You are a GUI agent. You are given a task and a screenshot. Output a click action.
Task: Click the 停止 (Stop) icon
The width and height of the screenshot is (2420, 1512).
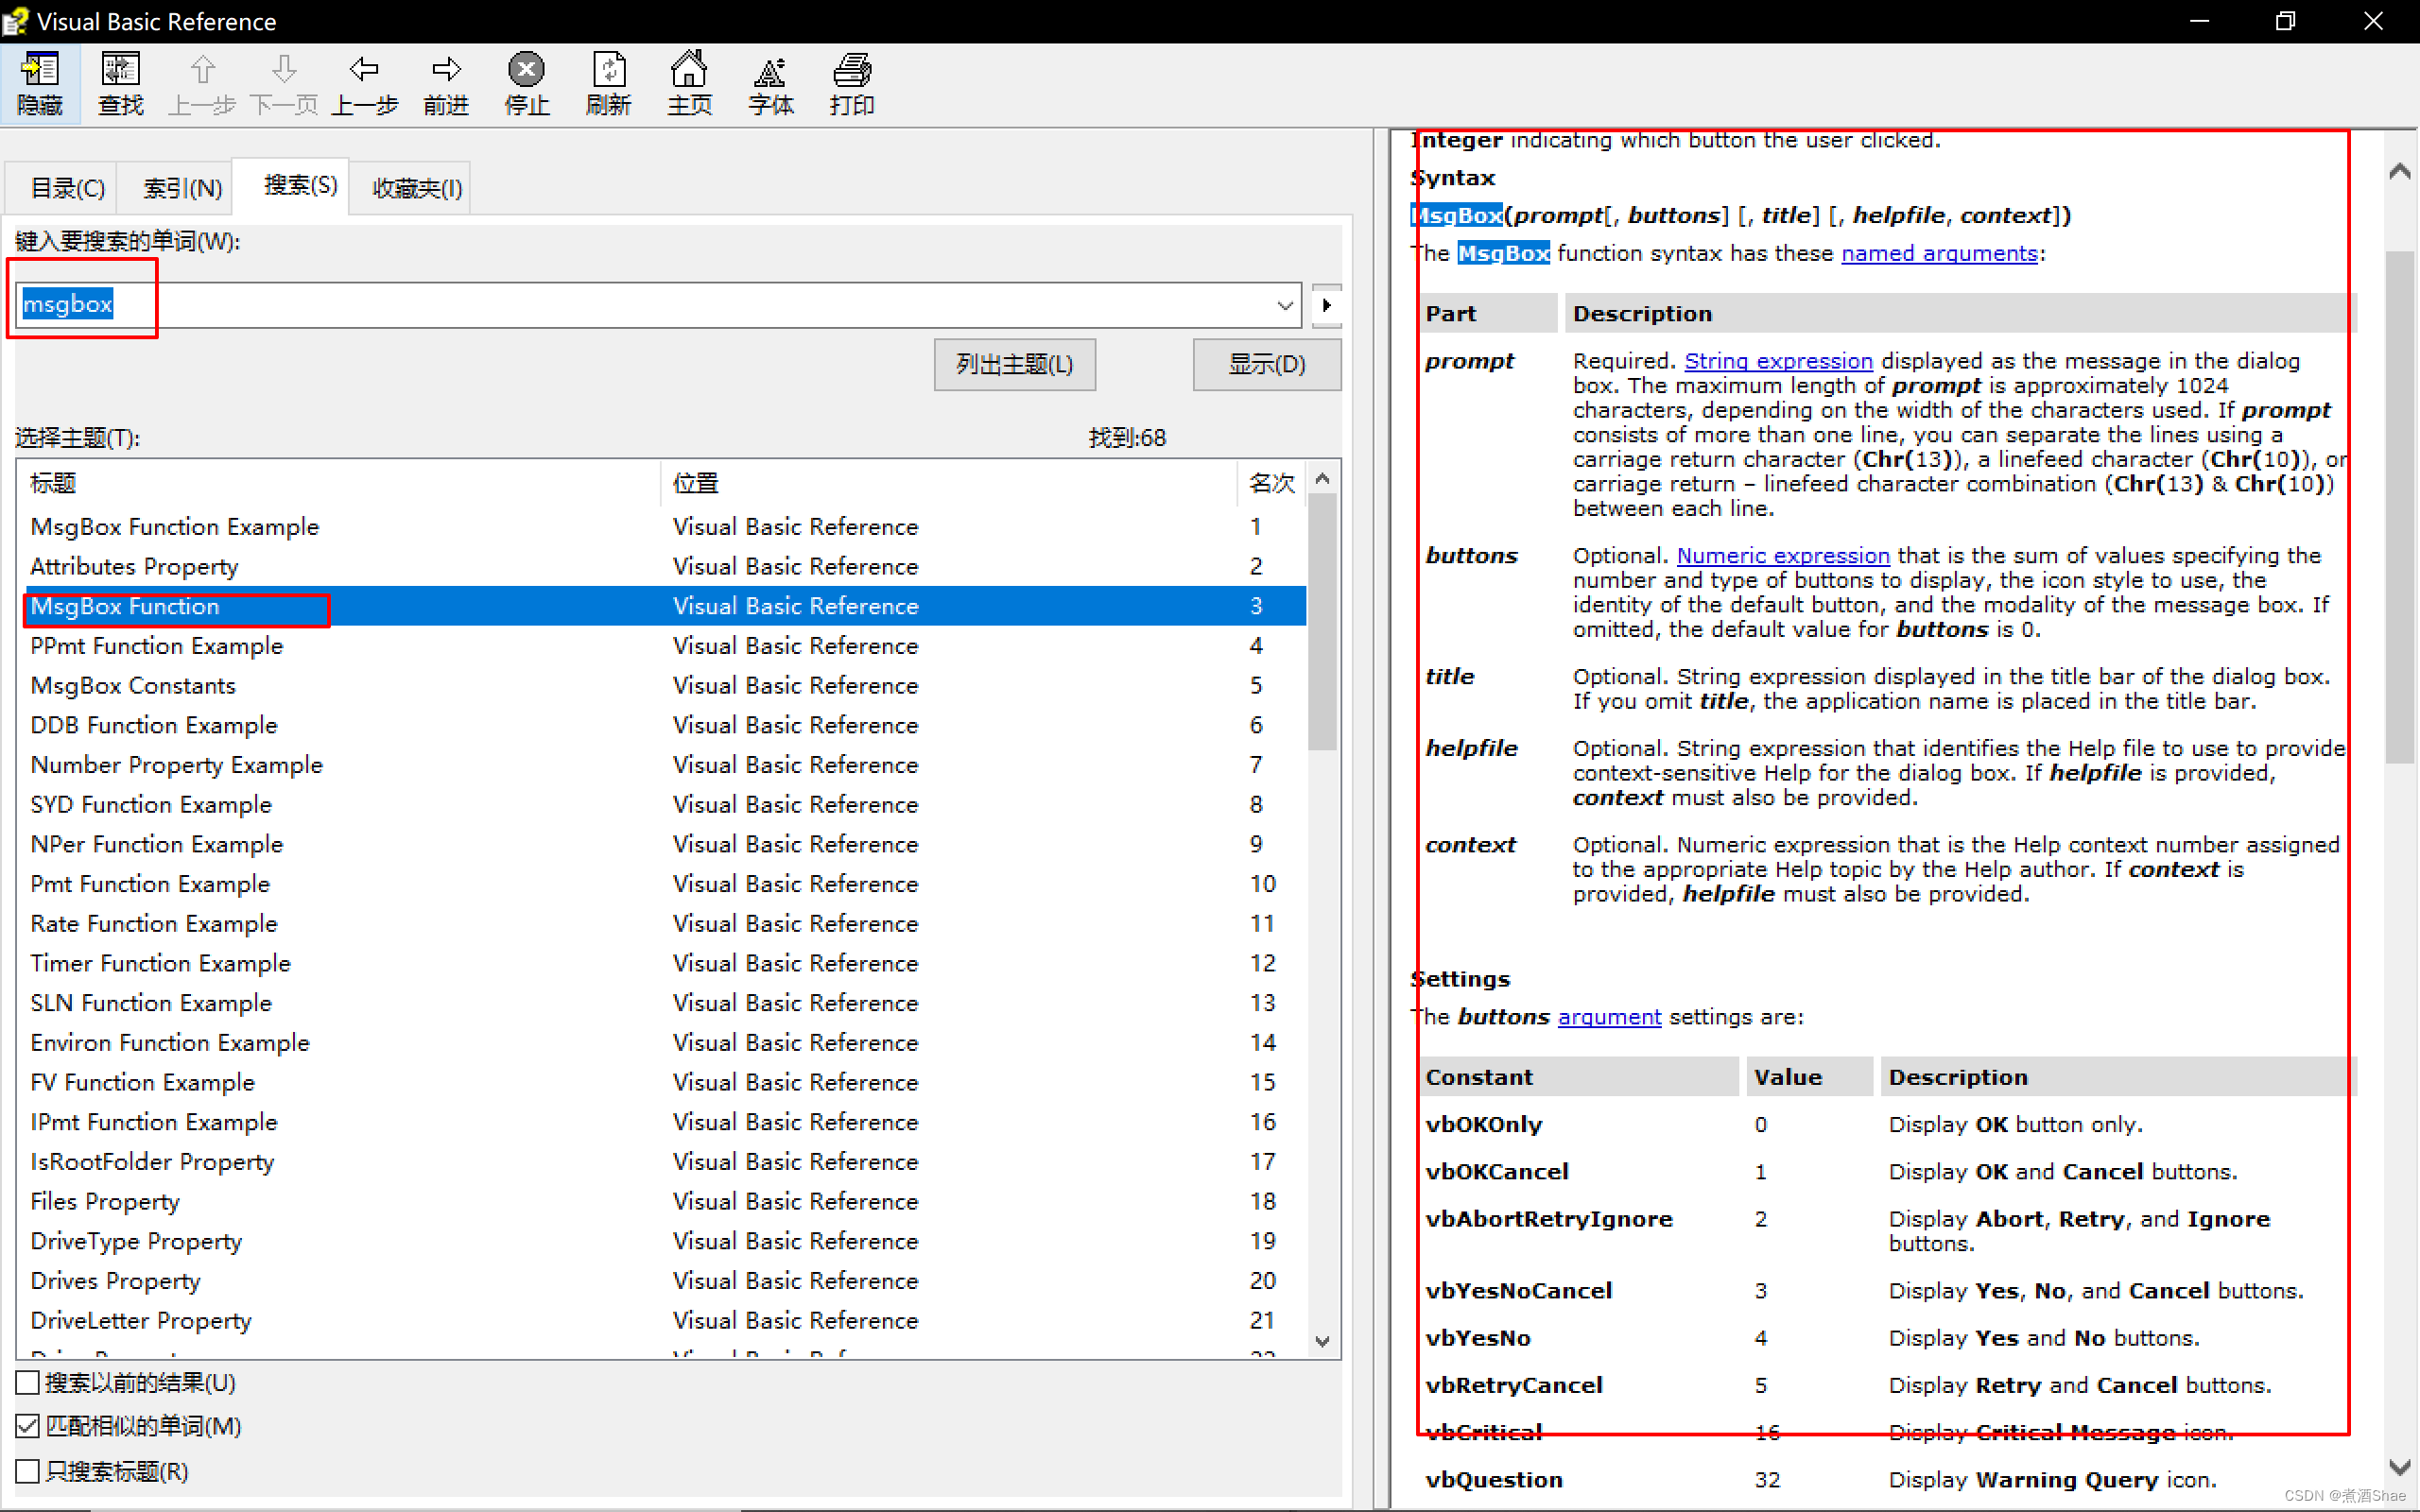coord(527,84)
